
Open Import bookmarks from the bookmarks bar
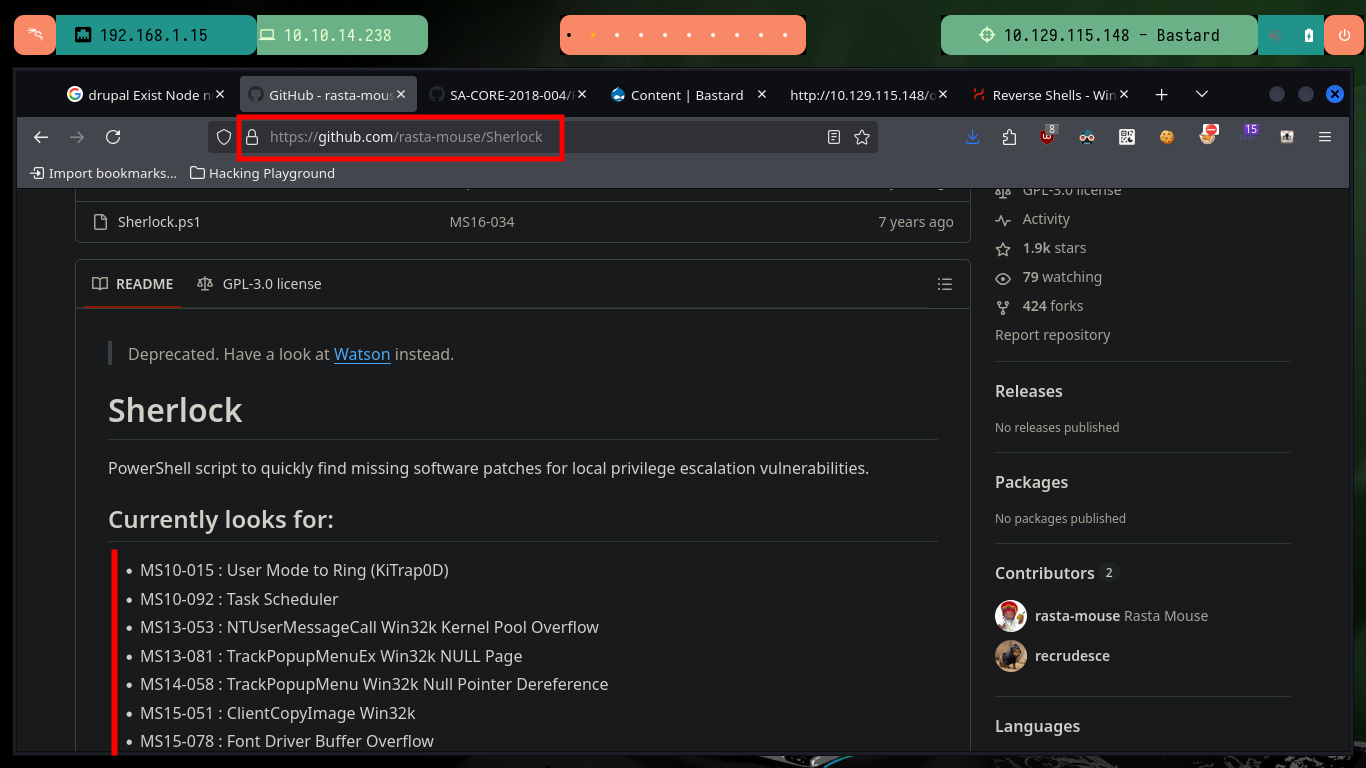pyautogui.click(x=104, y=173)
